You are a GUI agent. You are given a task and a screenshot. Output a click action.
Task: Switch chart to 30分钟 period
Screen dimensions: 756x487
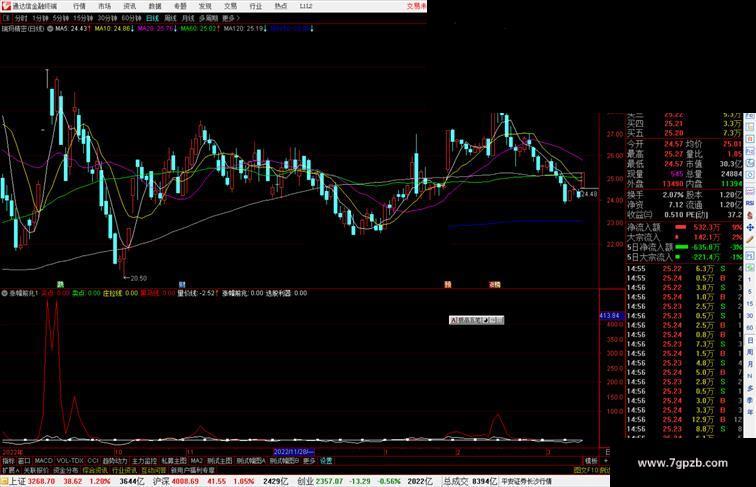tap(107, 18)
